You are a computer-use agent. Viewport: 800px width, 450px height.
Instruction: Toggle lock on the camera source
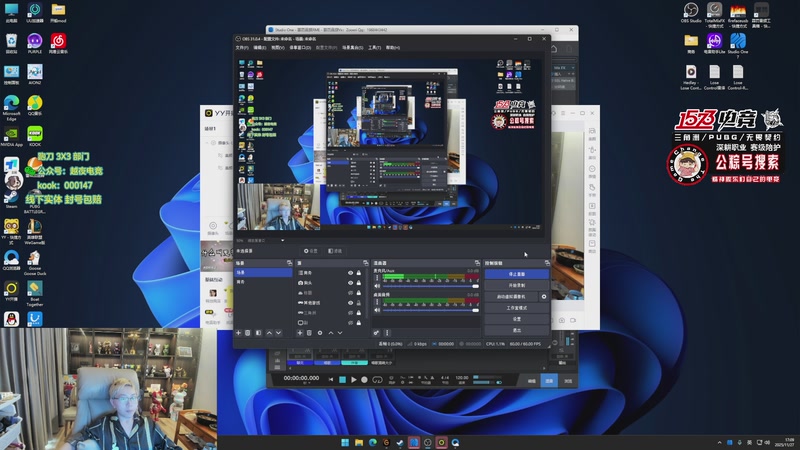pyautogui.click(x=359, y=283)
